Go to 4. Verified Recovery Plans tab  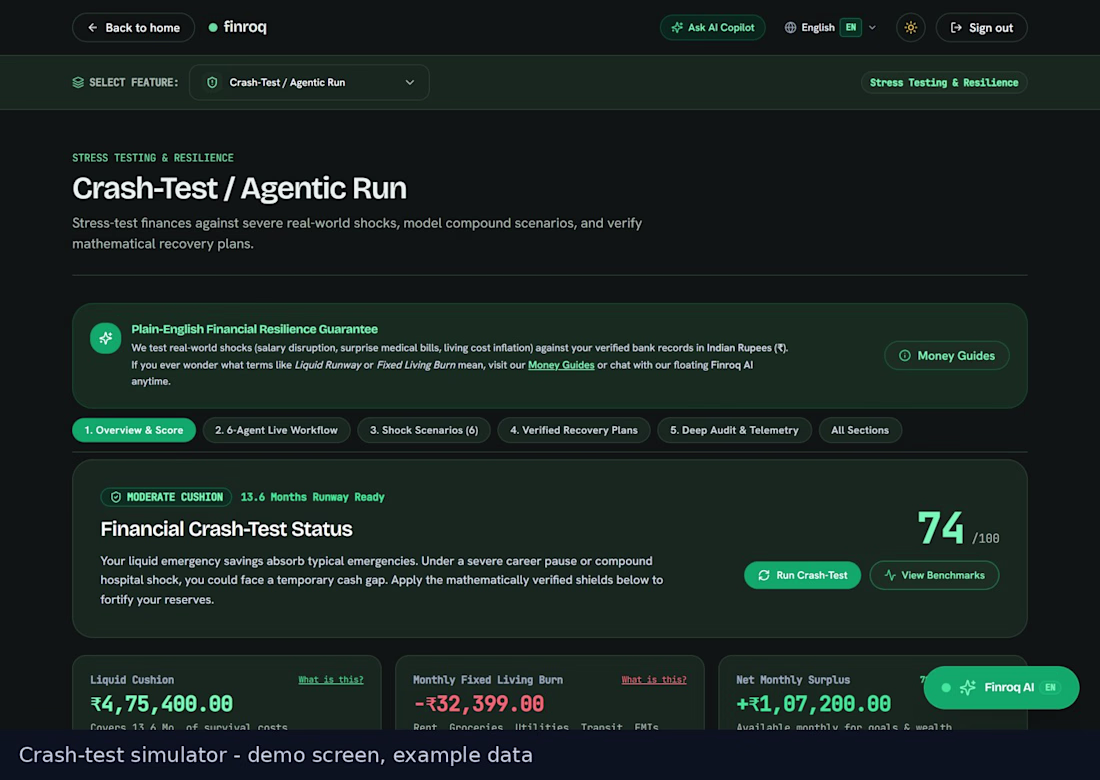[x=574, y=430]
